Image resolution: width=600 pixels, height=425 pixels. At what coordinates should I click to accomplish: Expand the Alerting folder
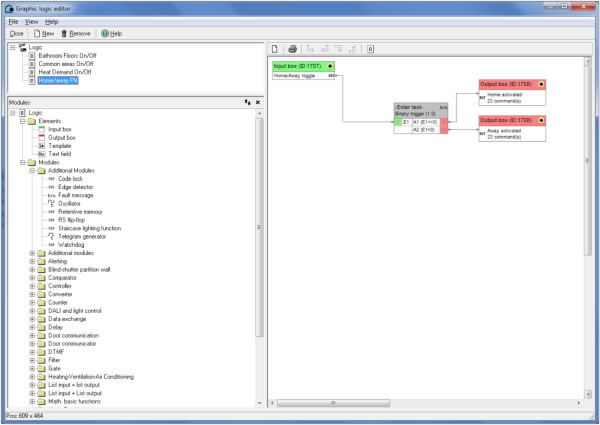(32, 261)
